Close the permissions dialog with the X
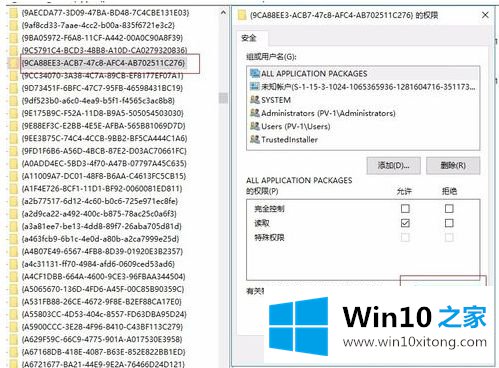This screenshot has width=499, height=368. 485,15
